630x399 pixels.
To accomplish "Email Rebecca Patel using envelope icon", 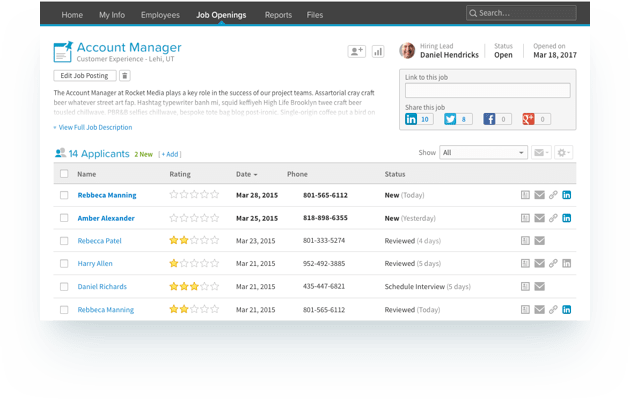I will pos(540,241).
